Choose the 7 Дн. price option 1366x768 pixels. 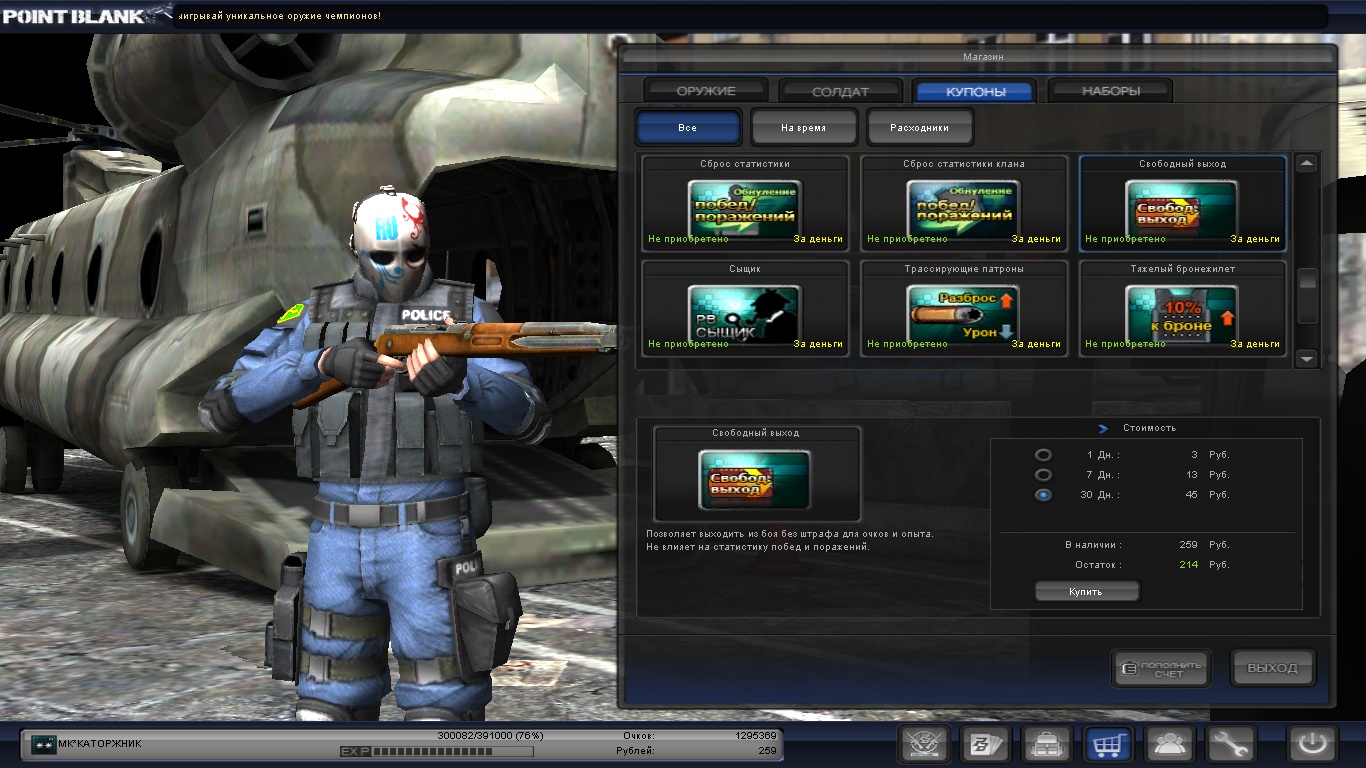(1043, 475)
